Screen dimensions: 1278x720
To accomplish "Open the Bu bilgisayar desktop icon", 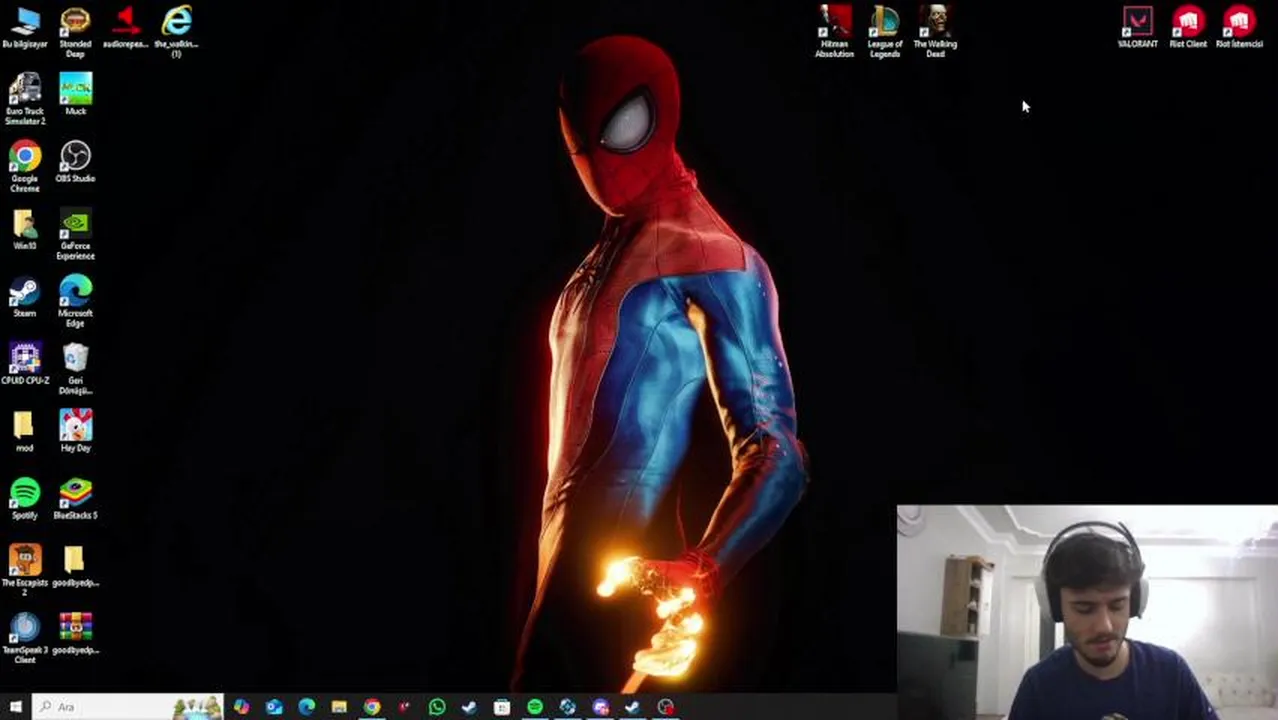I will point(25,27).
